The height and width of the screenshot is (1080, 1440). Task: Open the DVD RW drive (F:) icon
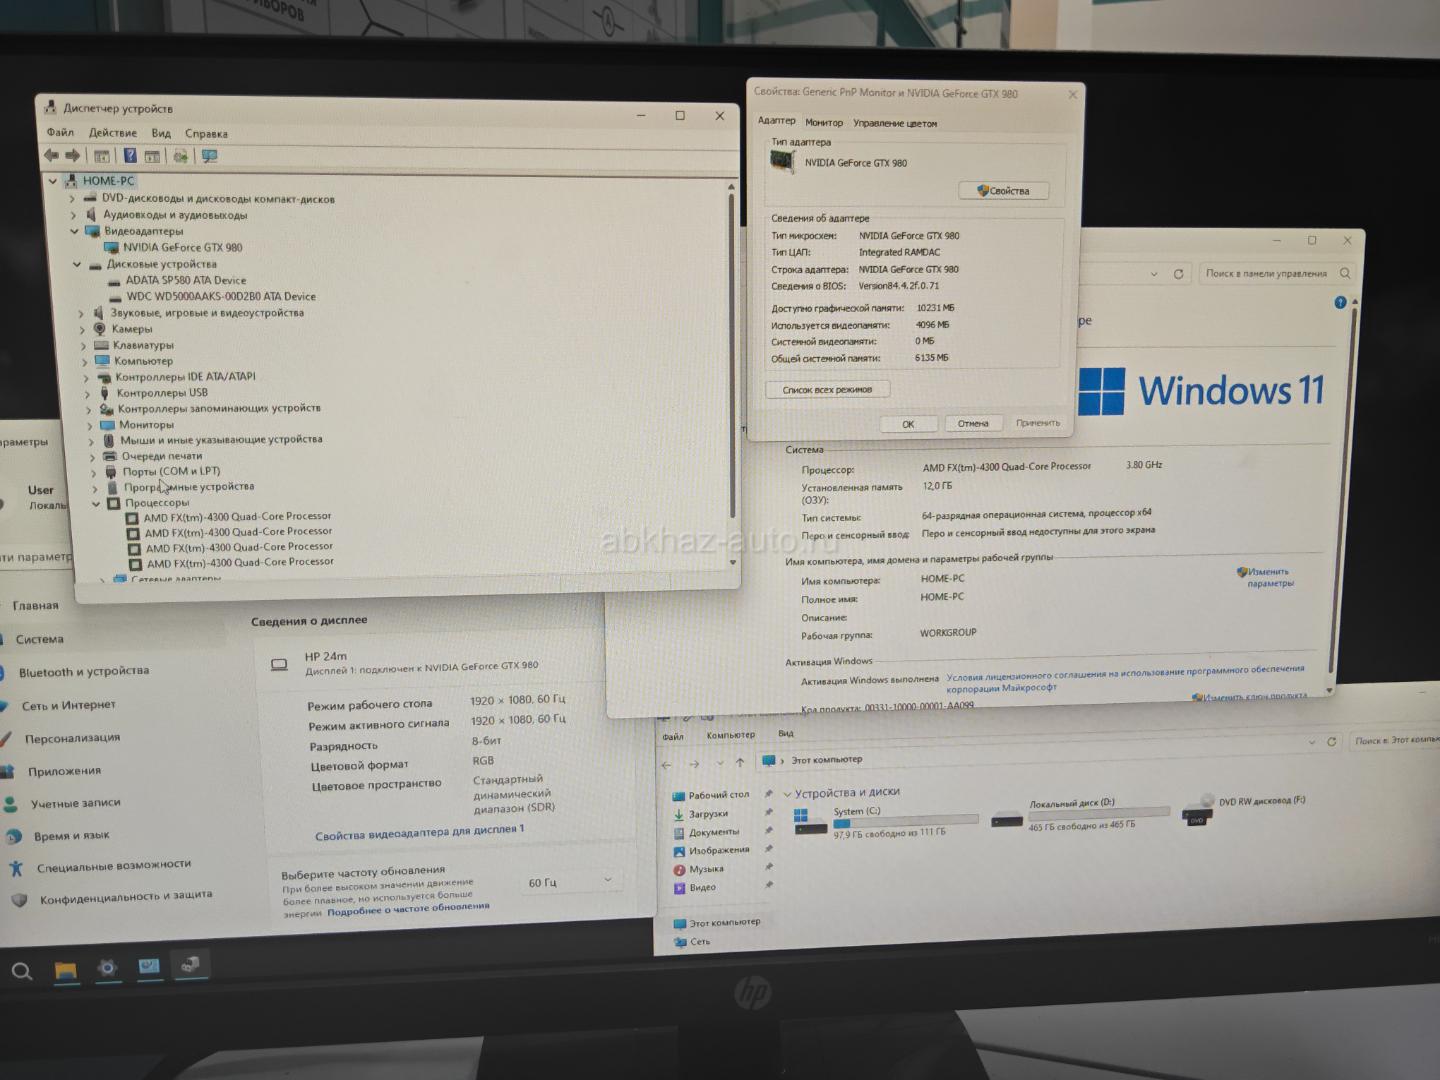(x=1197, y=812)
